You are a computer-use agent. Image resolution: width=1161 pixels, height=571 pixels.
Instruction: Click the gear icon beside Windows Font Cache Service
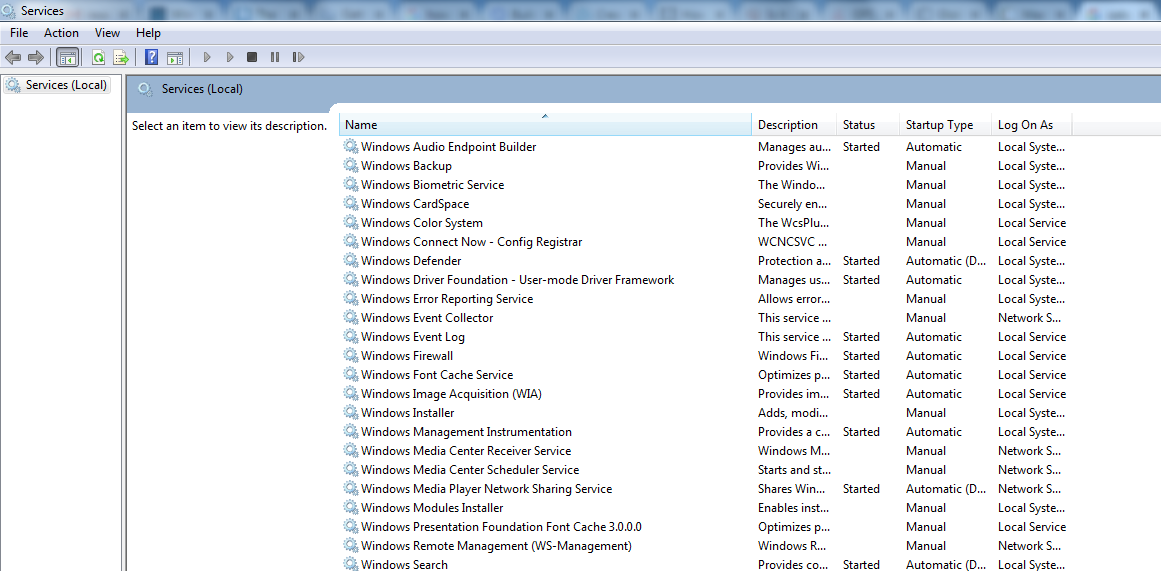point(351,375)
